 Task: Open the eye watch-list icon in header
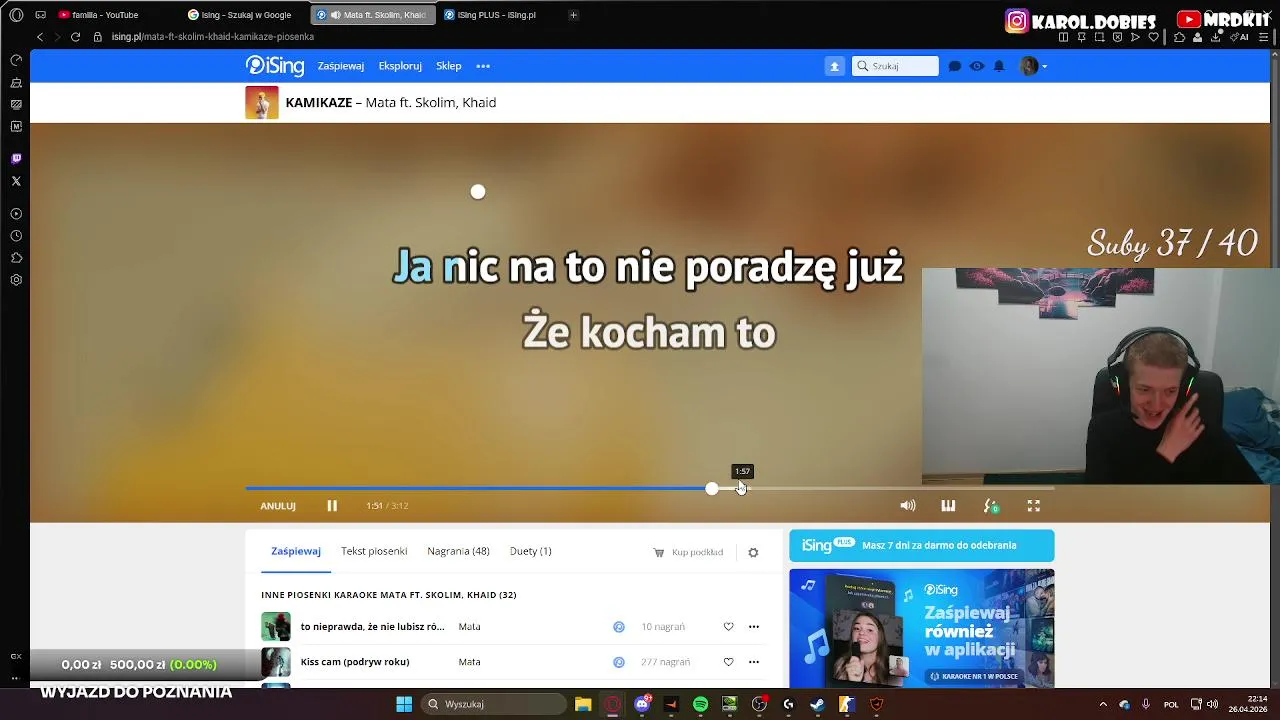point(977,66)
